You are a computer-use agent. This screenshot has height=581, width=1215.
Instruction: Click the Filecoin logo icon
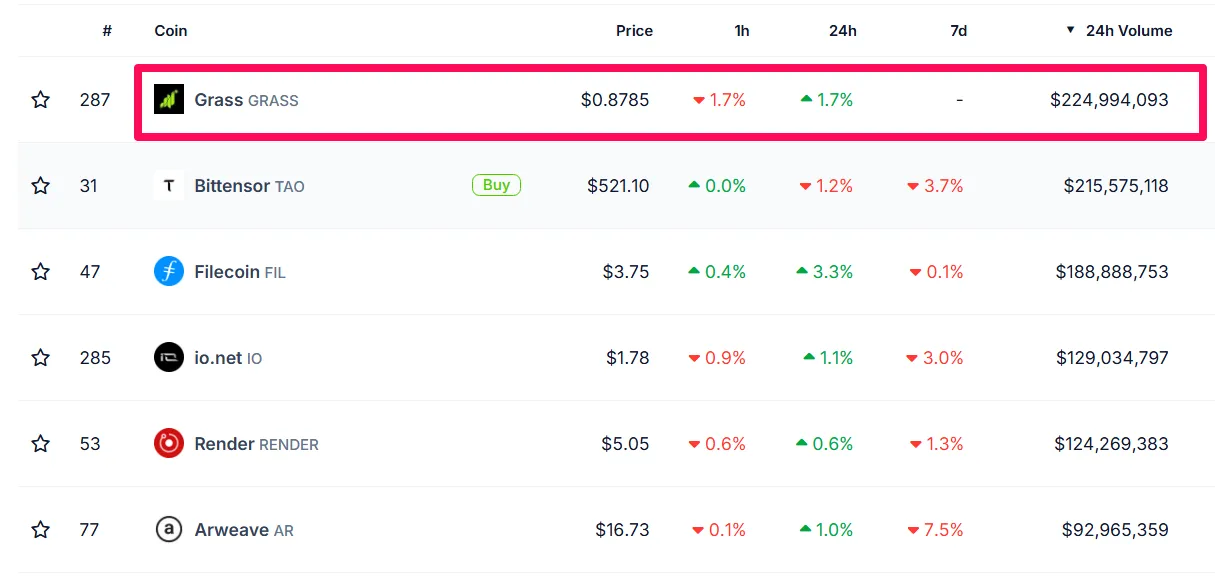(169, 272)
